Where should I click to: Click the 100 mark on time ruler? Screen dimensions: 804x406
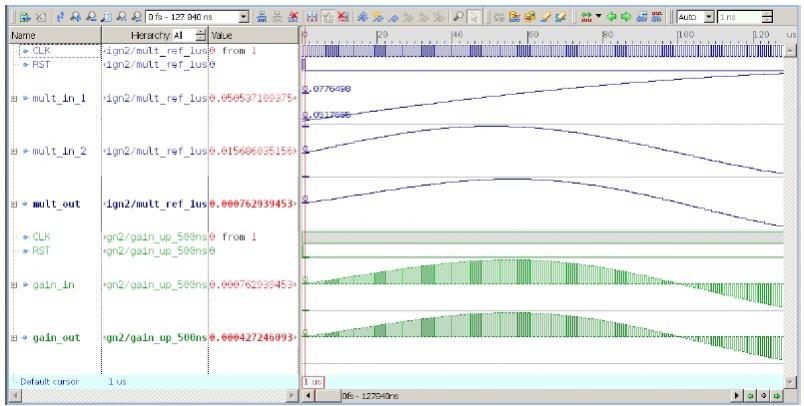(686, 35)
